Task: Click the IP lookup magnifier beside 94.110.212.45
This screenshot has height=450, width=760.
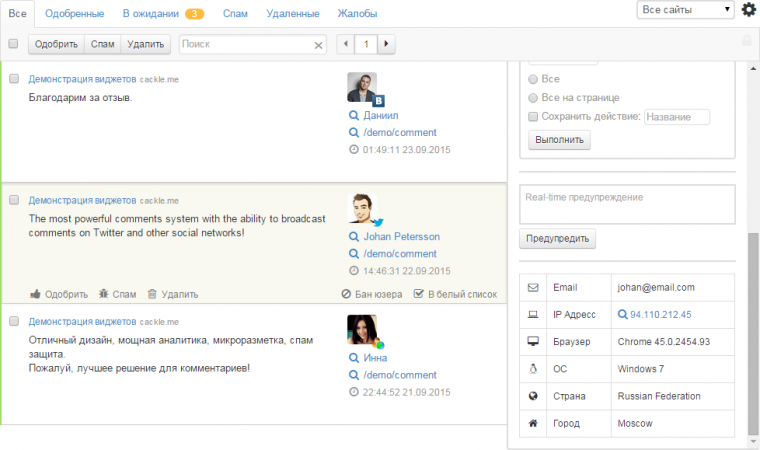Action: (x=624, y=314)
